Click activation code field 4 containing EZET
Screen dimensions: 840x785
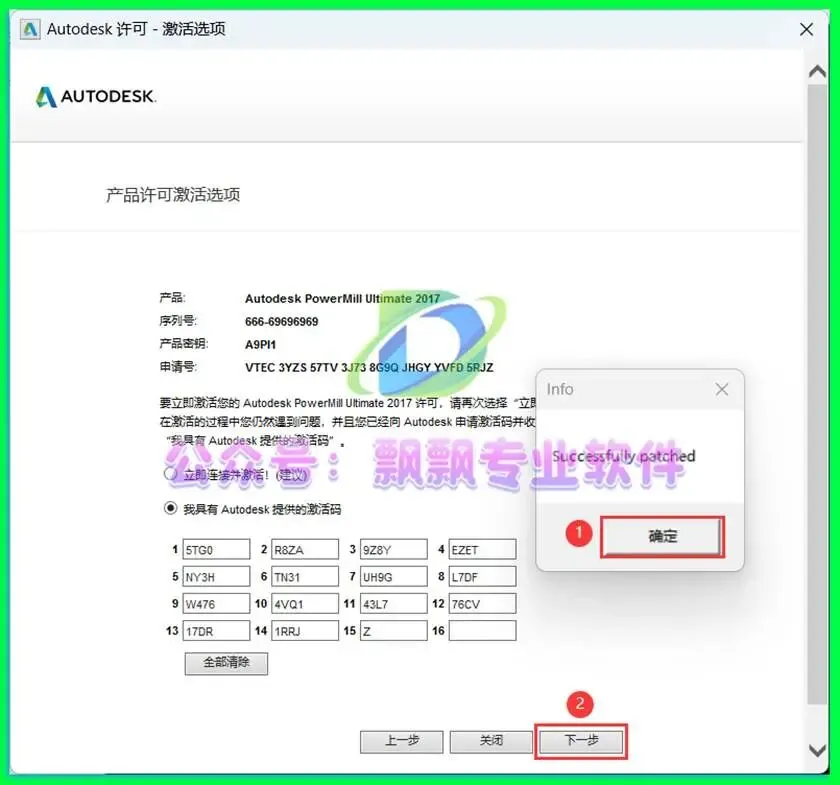point(482,549)
